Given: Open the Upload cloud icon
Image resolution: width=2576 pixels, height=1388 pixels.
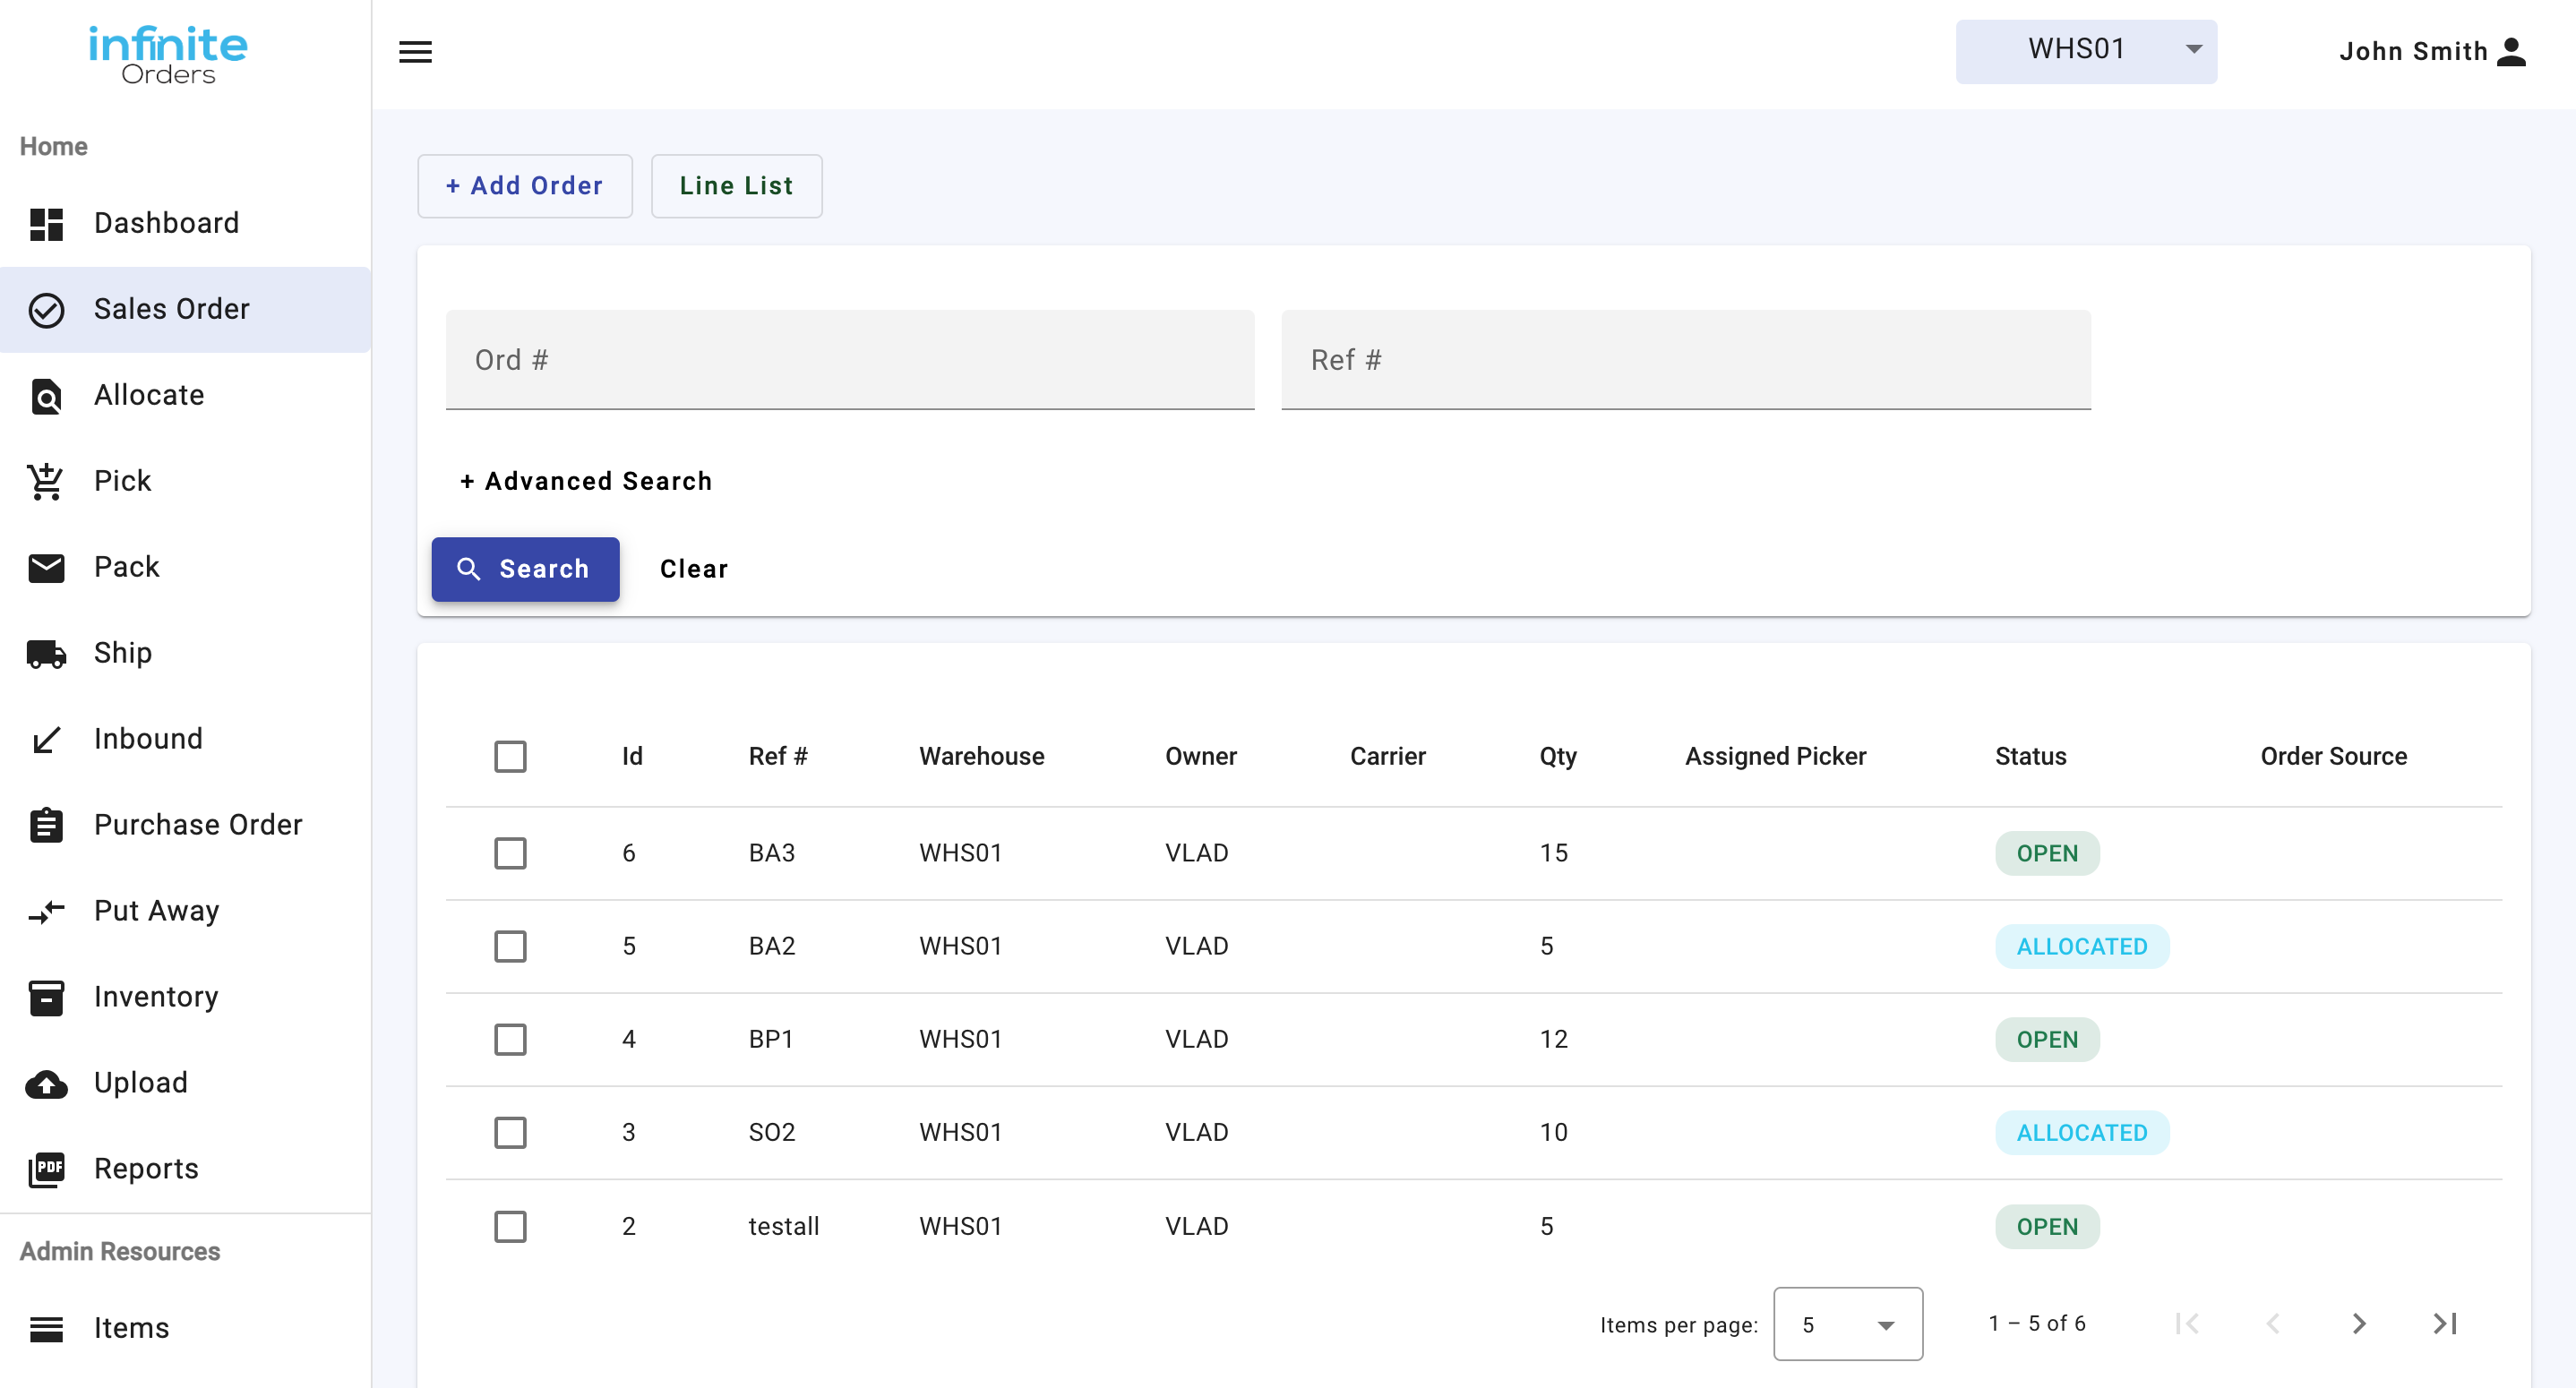Looking at the screenshot, I should coord(46,1082).
